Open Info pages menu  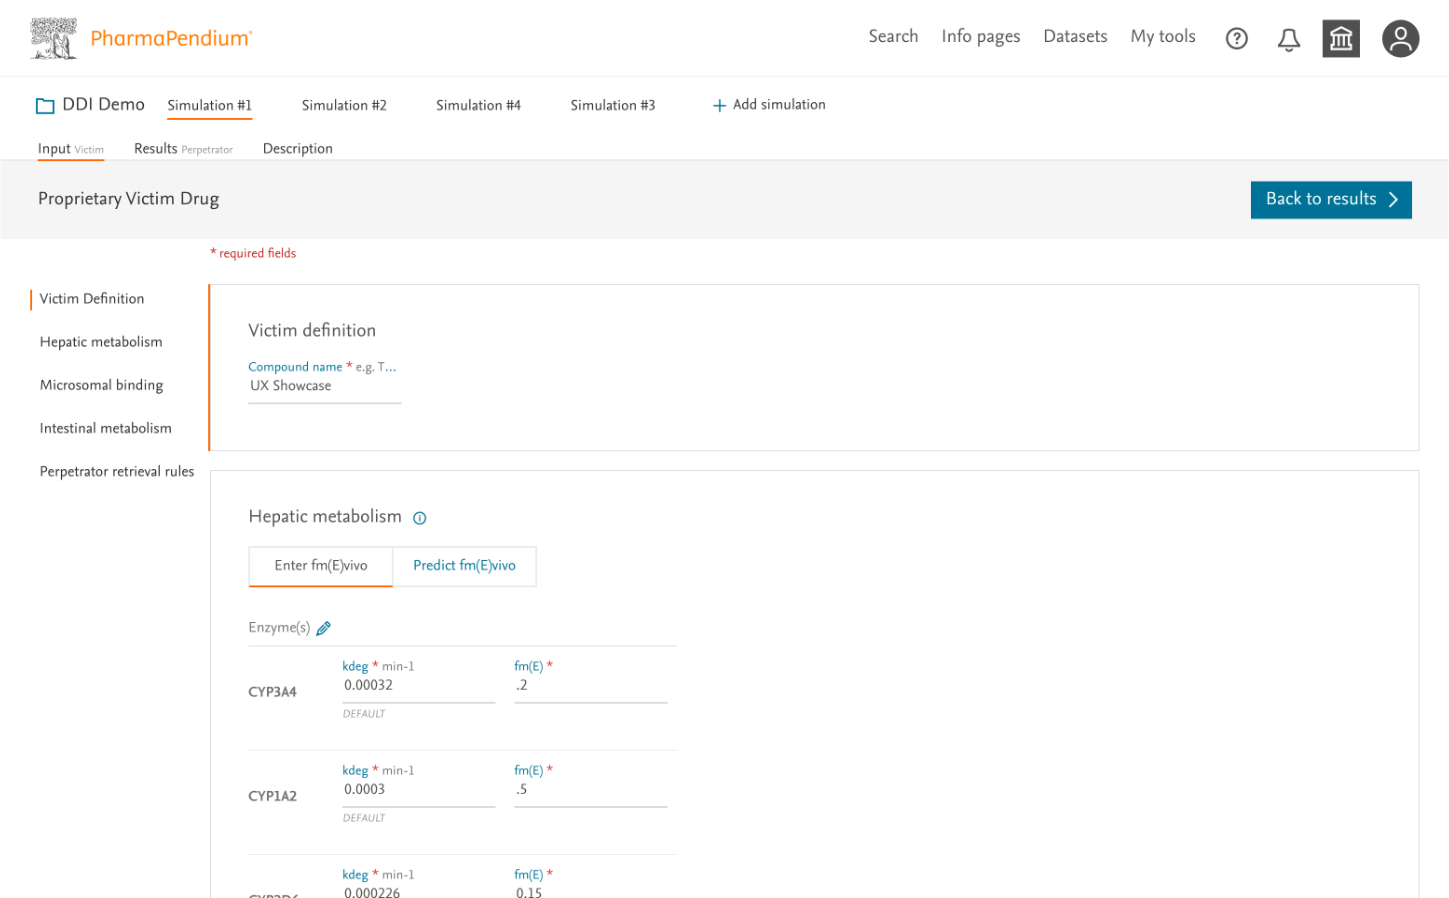[x=981, y=36]
